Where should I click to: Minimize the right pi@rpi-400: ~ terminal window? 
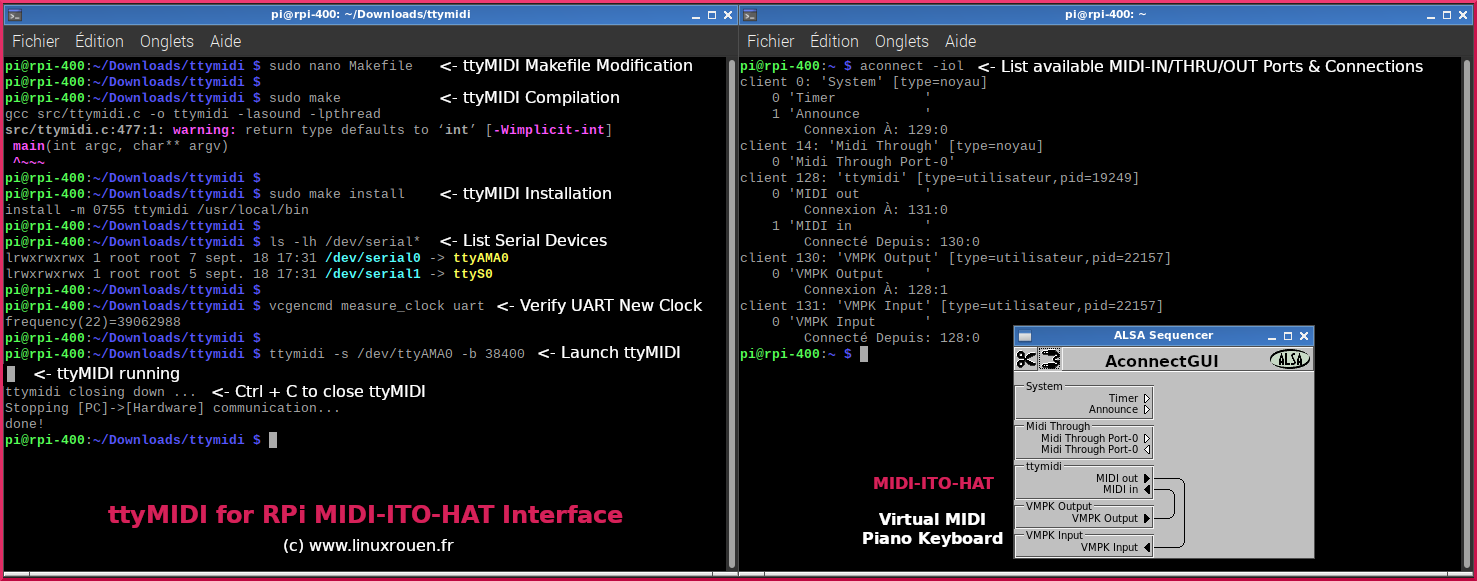point(1433,15)
